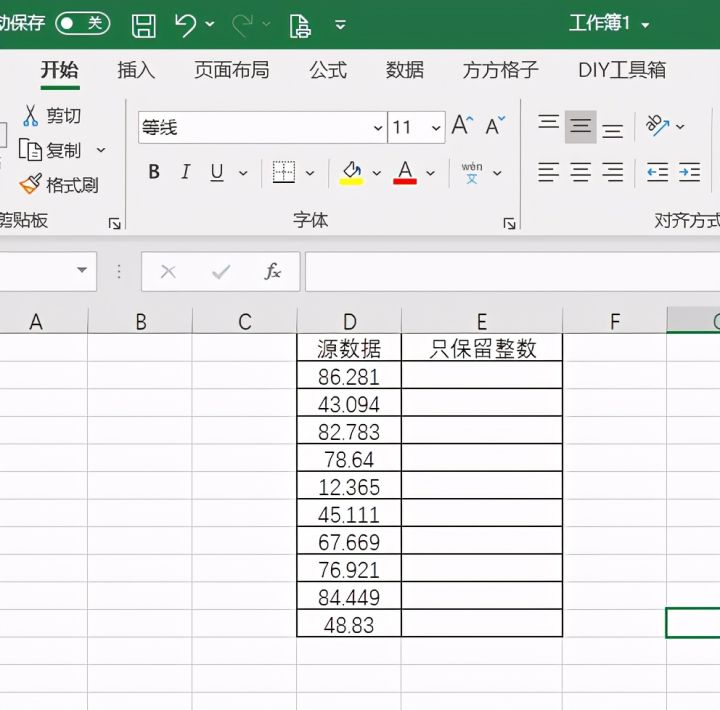The width and height of the screenshot is (720, 710).
Task: Open Customize Quick Access Toolbar menu
Action: (340, 24)
